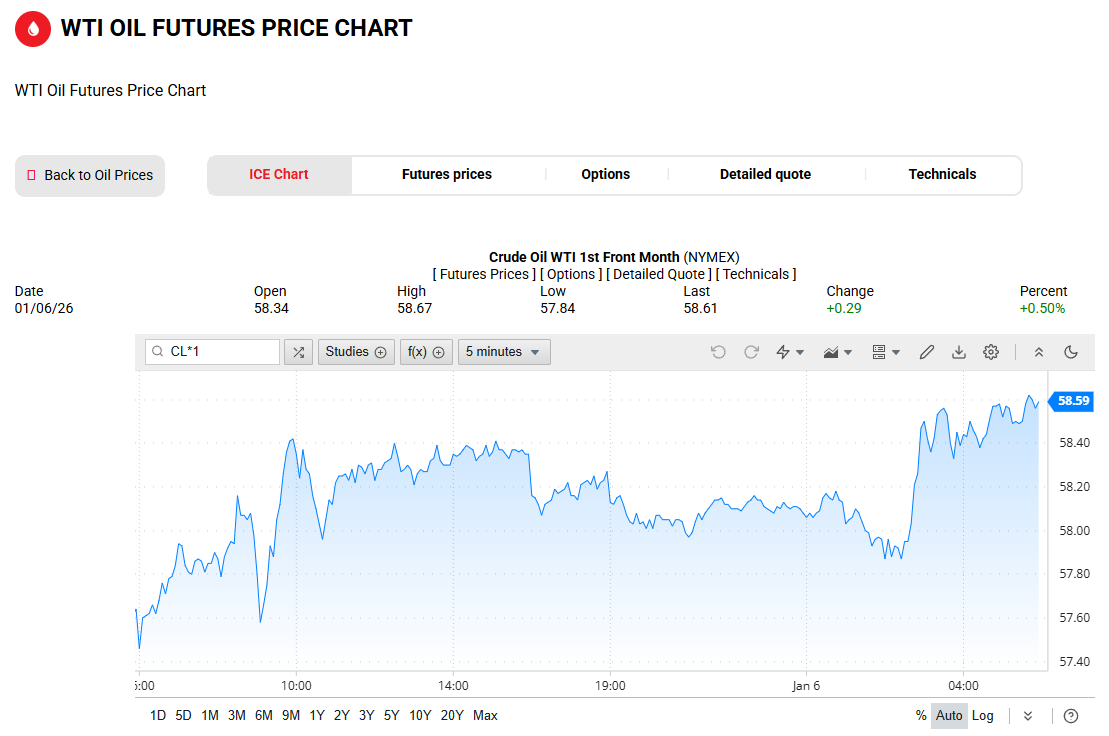
Task: Open the help question mark icon
Action: click(1071, 716)
